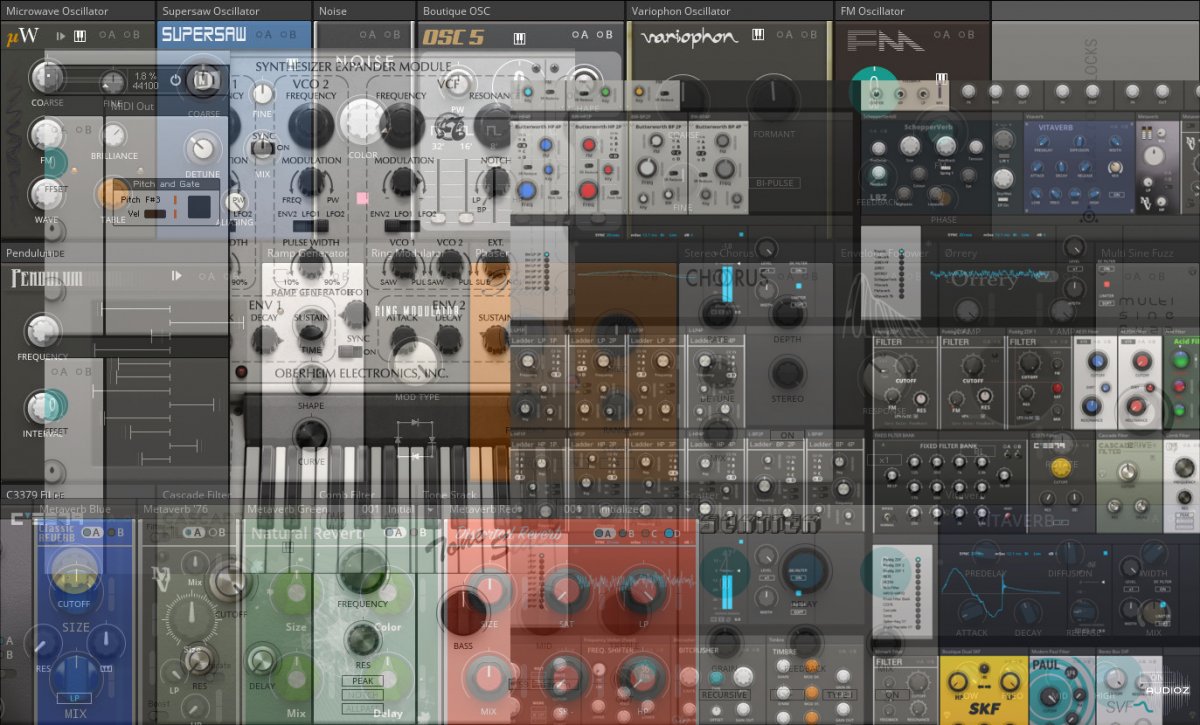
Task: Click the play arrow icon in Microwave Oscillator
Action: (x=61, y=36)
